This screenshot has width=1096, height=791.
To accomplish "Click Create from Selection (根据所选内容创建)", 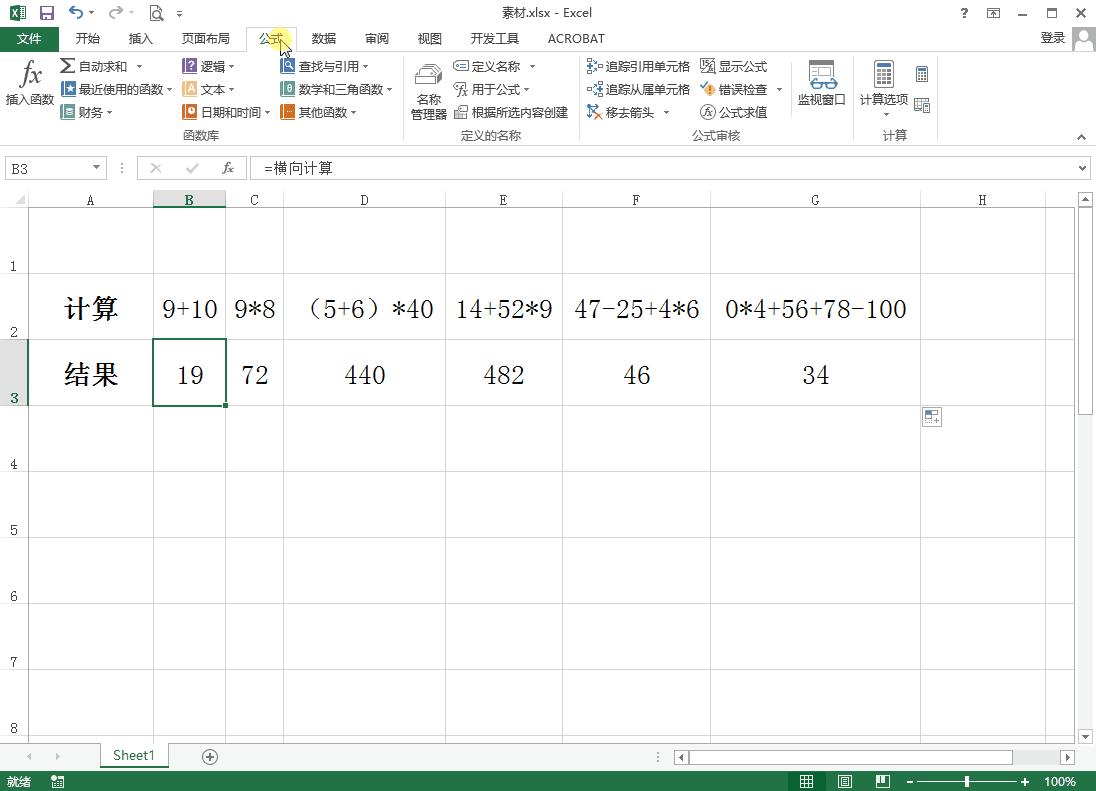I will (x=510, y=112).
